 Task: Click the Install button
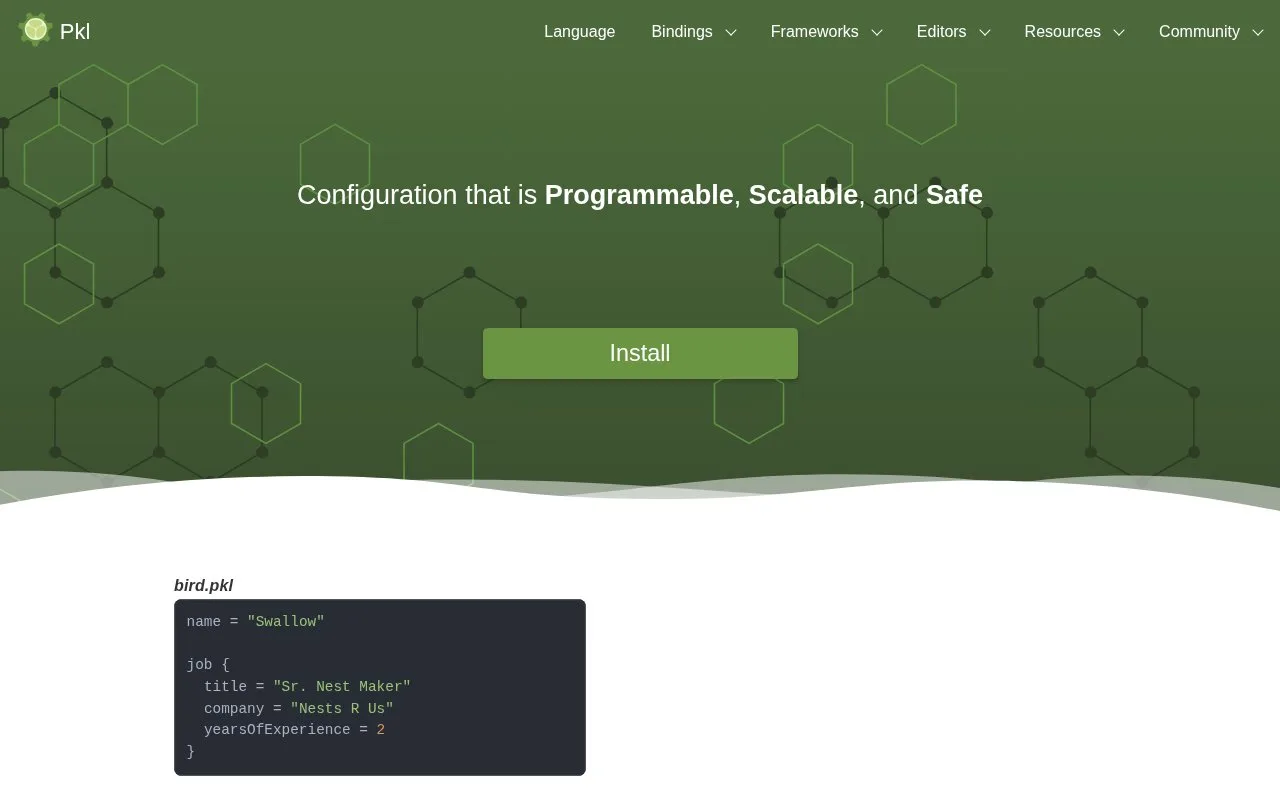640,353
